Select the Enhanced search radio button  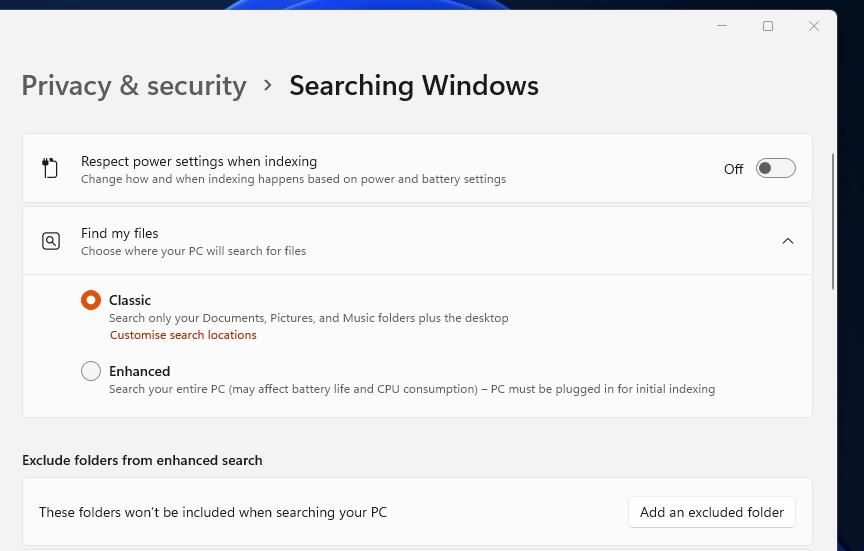[91, 371]
